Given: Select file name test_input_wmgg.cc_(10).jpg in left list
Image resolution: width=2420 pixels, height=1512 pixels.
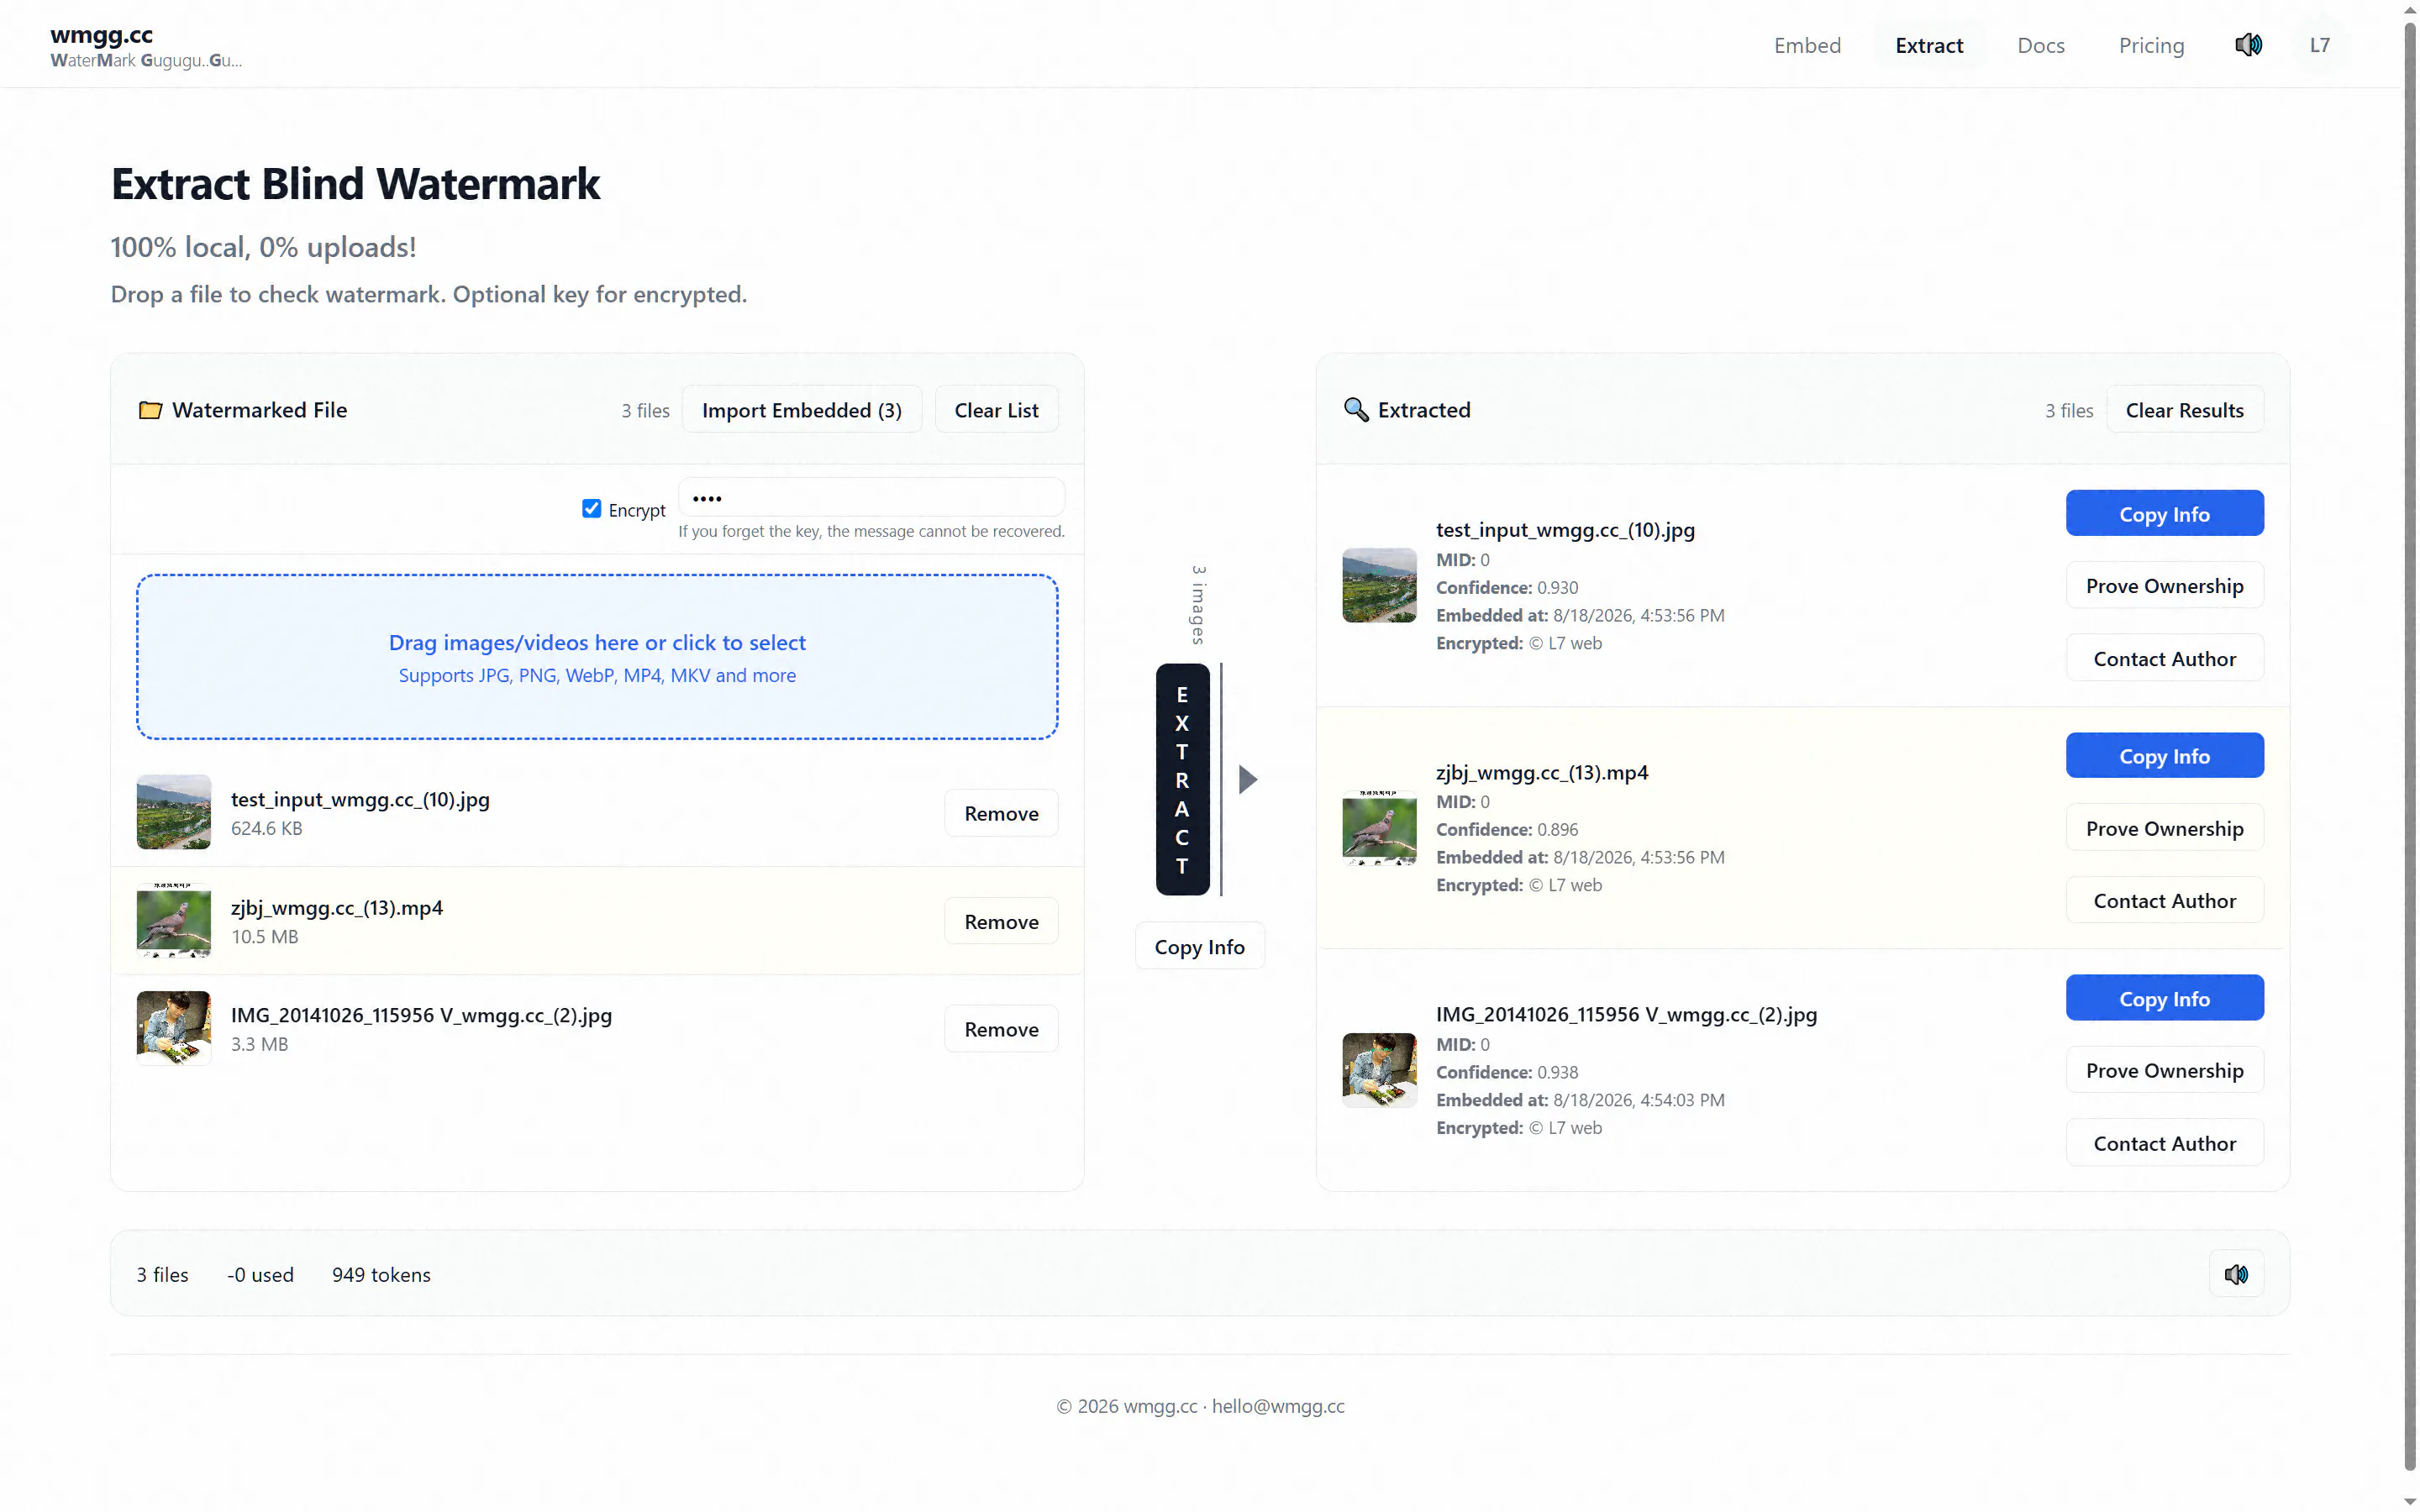Looking at the screenshot, I should pyautogui.click(x=360, y=799).
